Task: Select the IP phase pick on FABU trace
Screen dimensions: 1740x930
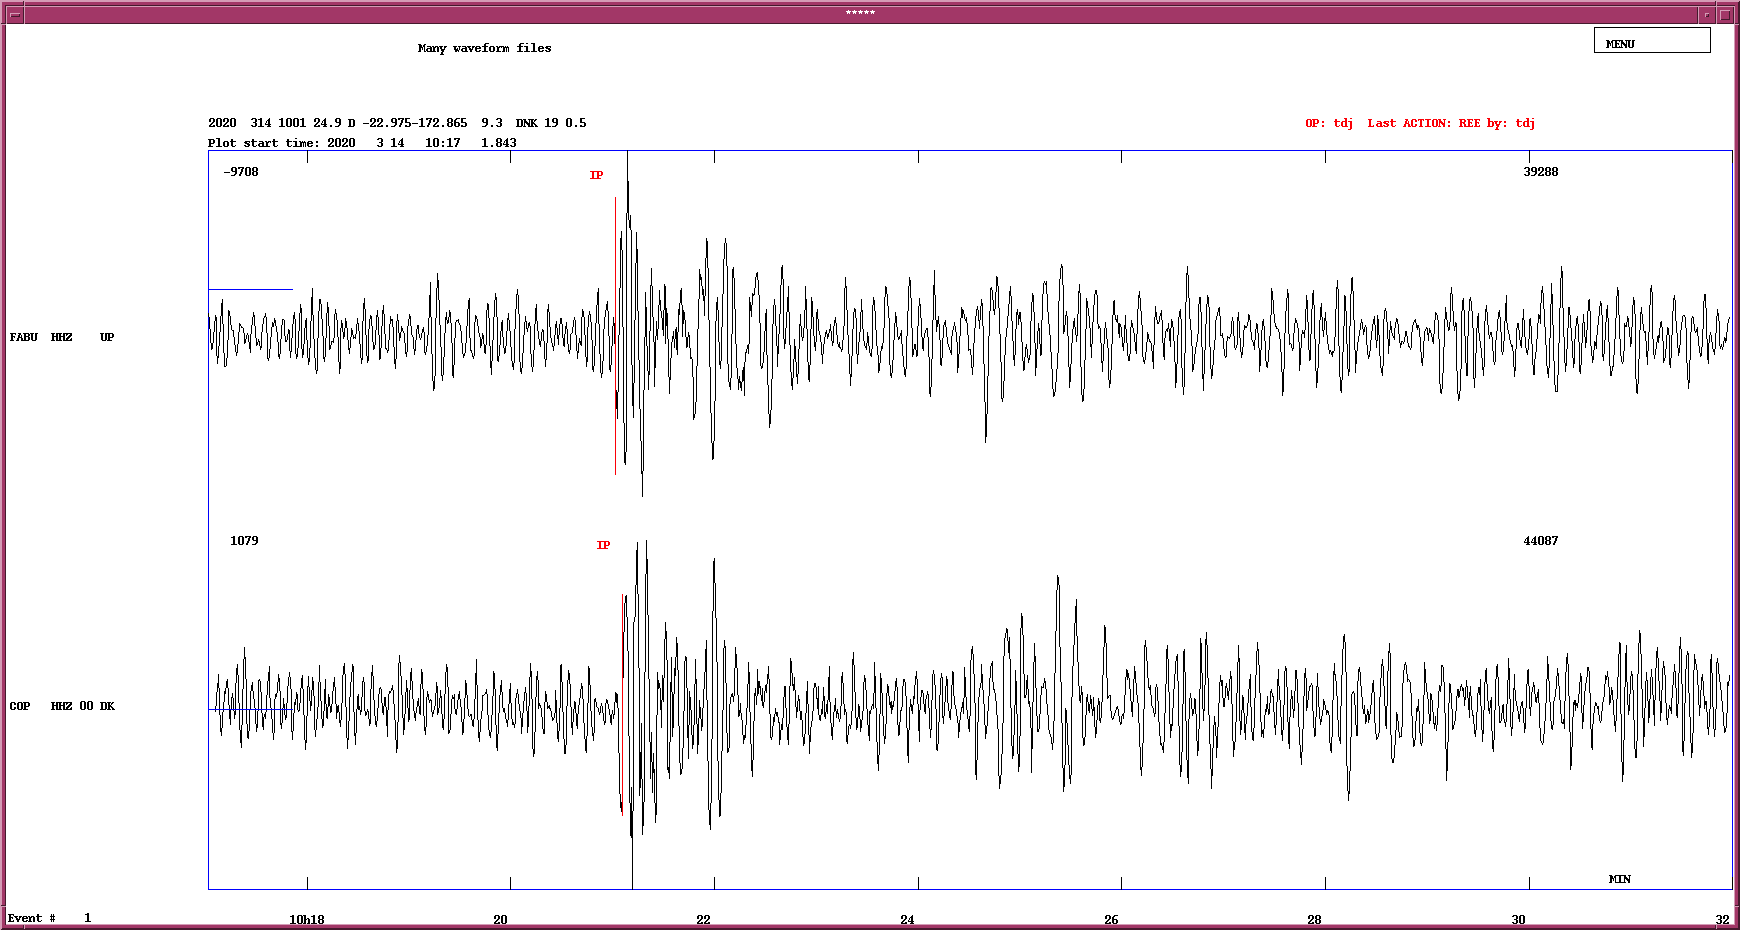Action: [597, 175]
